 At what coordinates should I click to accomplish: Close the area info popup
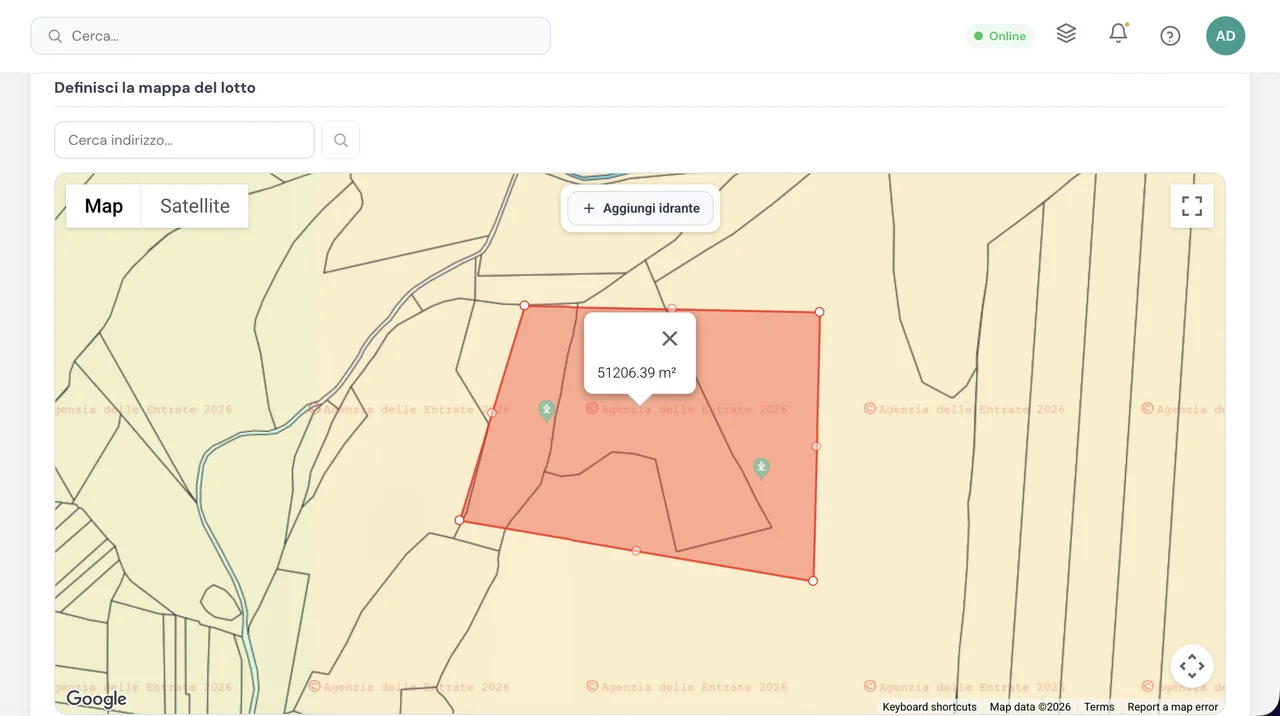click(x=670, y=339)
